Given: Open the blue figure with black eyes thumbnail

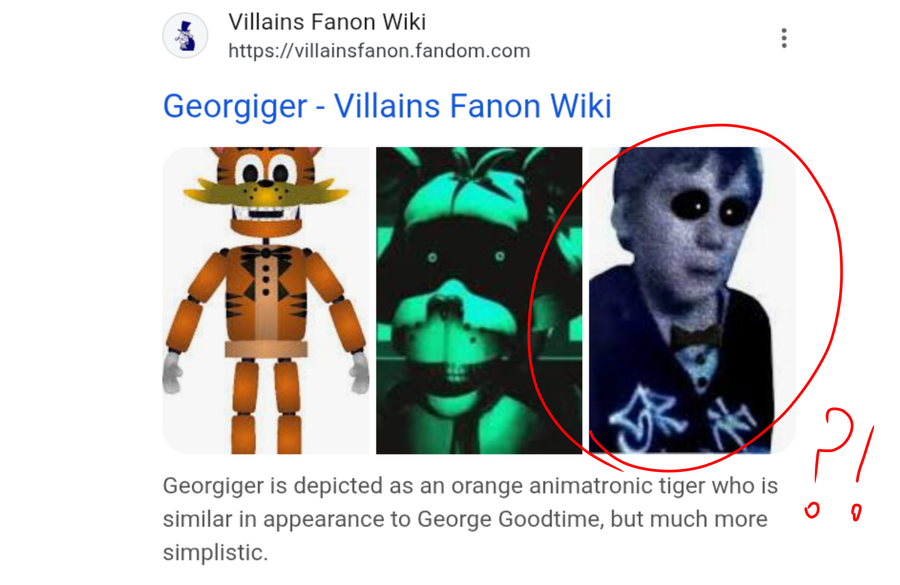Looking at the screenshot, I should 692,300.
